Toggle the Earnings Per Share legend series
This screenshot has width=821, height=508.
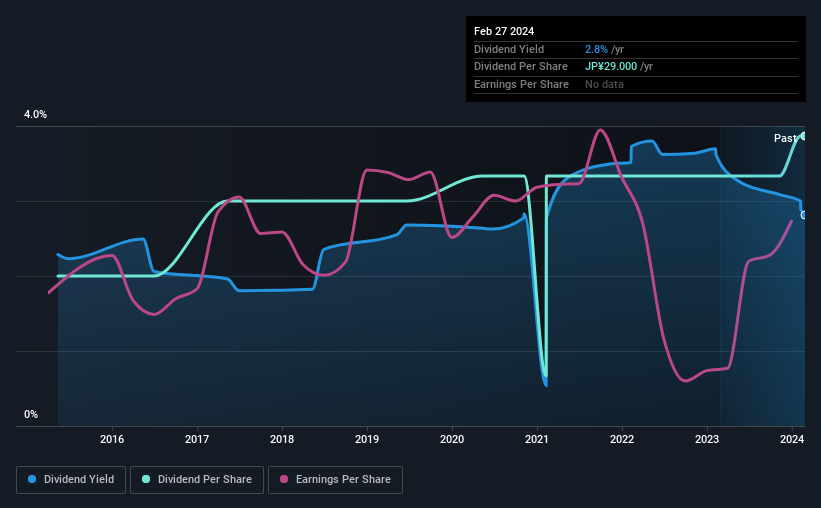coord(335,480)
